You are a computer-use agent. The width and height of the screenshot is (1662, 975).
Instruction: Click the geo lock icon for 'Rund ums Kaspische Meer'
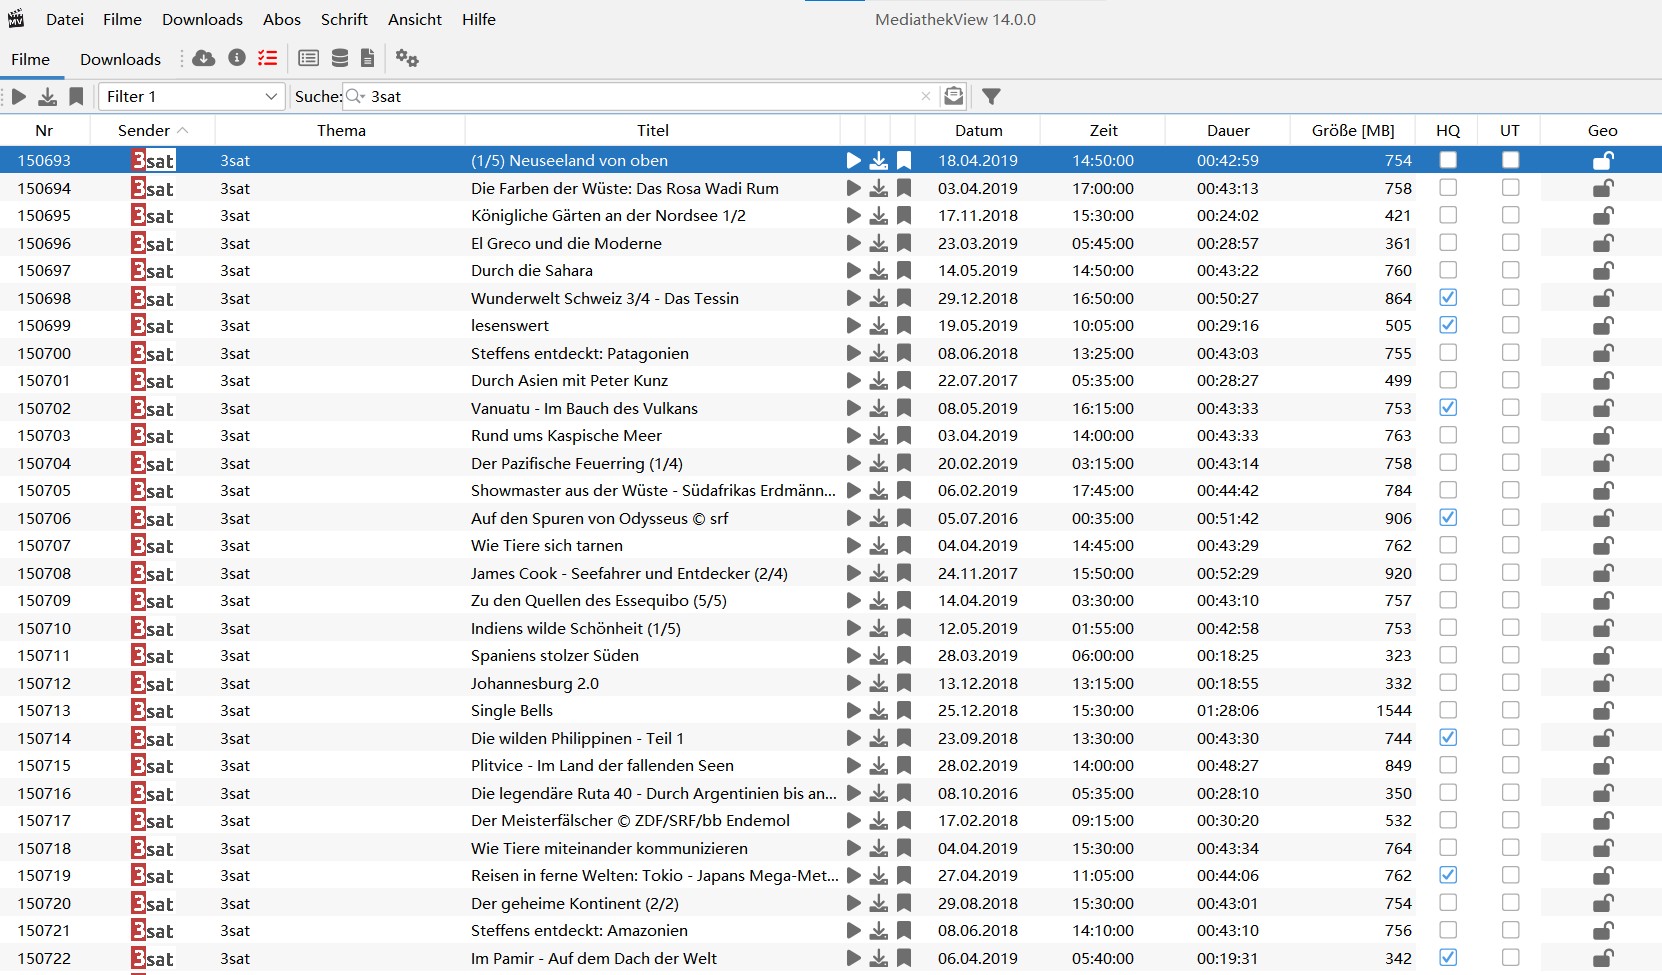pos(1603,435)
